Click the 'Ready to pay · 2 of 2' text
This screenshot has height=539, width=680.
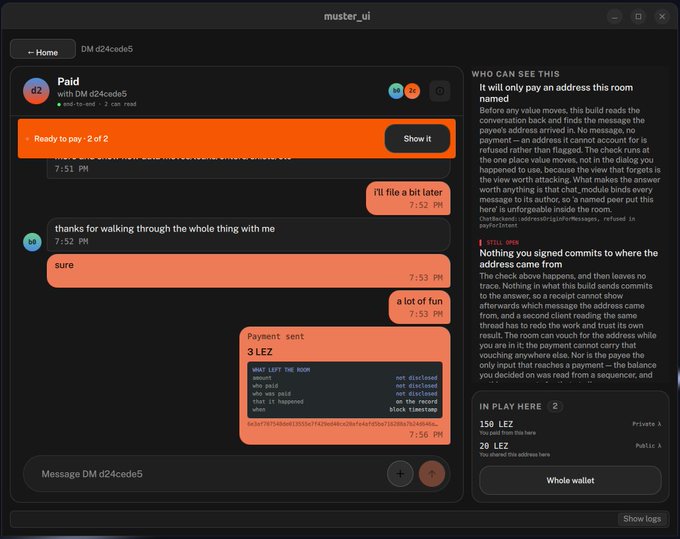click(x=71, y=139)
